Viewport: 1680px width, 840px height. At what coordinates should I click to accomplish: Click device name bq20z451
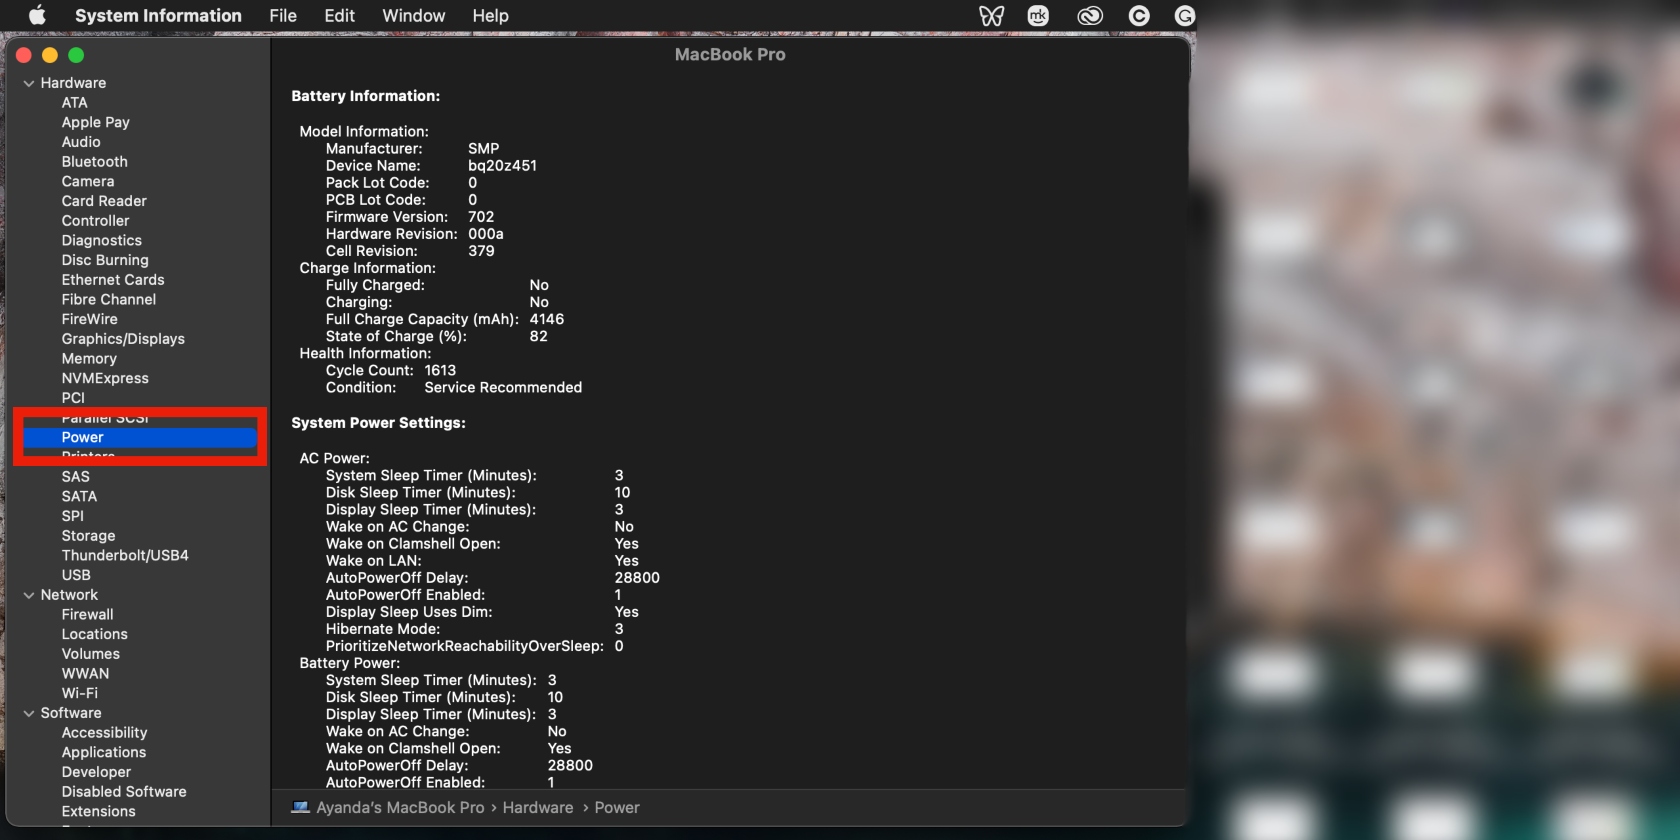click(x=503, y=165)
